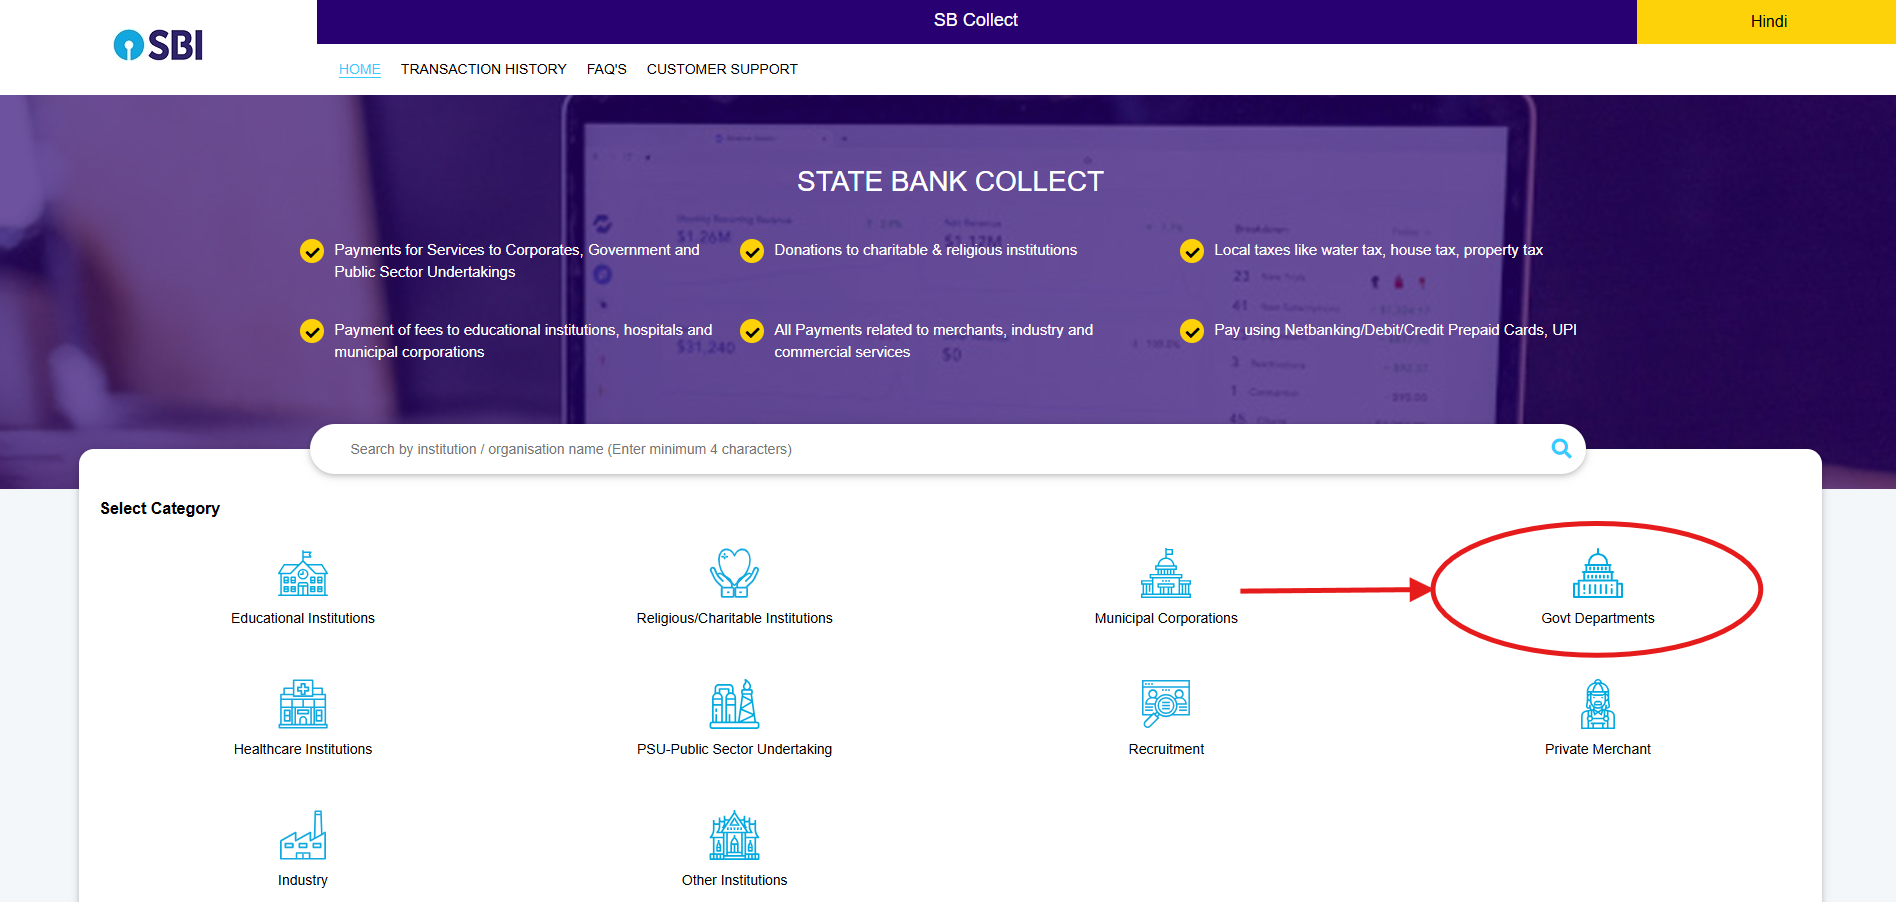Open CUSTOMER SUPPORT in the navigation
This screenshot has height=902, width=1896.
[x=722, y=69]
